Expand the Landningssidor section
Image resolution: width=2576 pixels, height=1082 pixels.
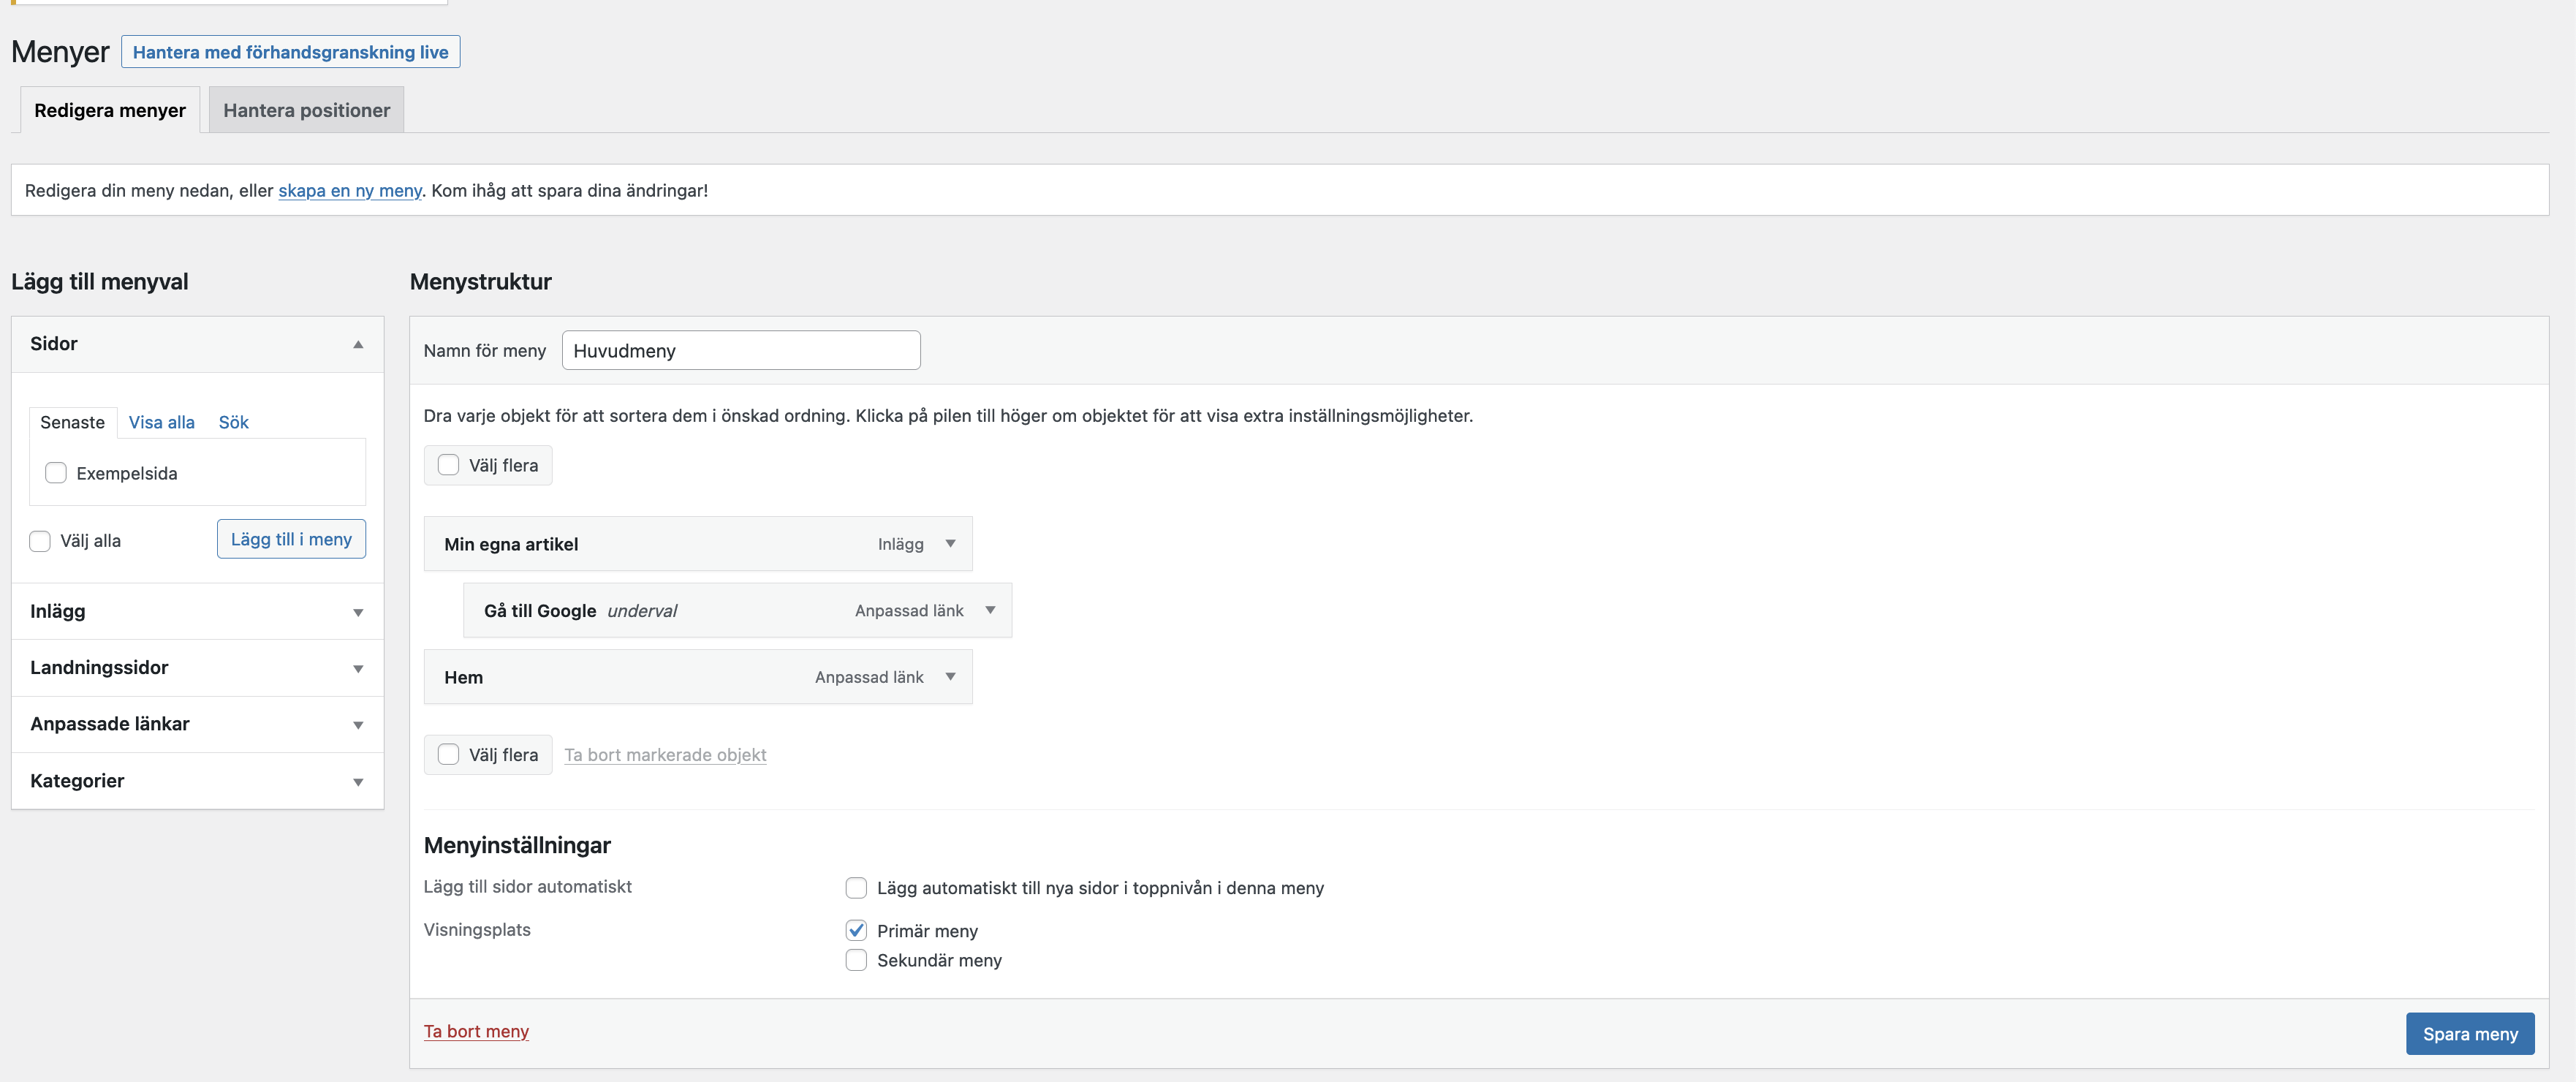coord(358,668)
